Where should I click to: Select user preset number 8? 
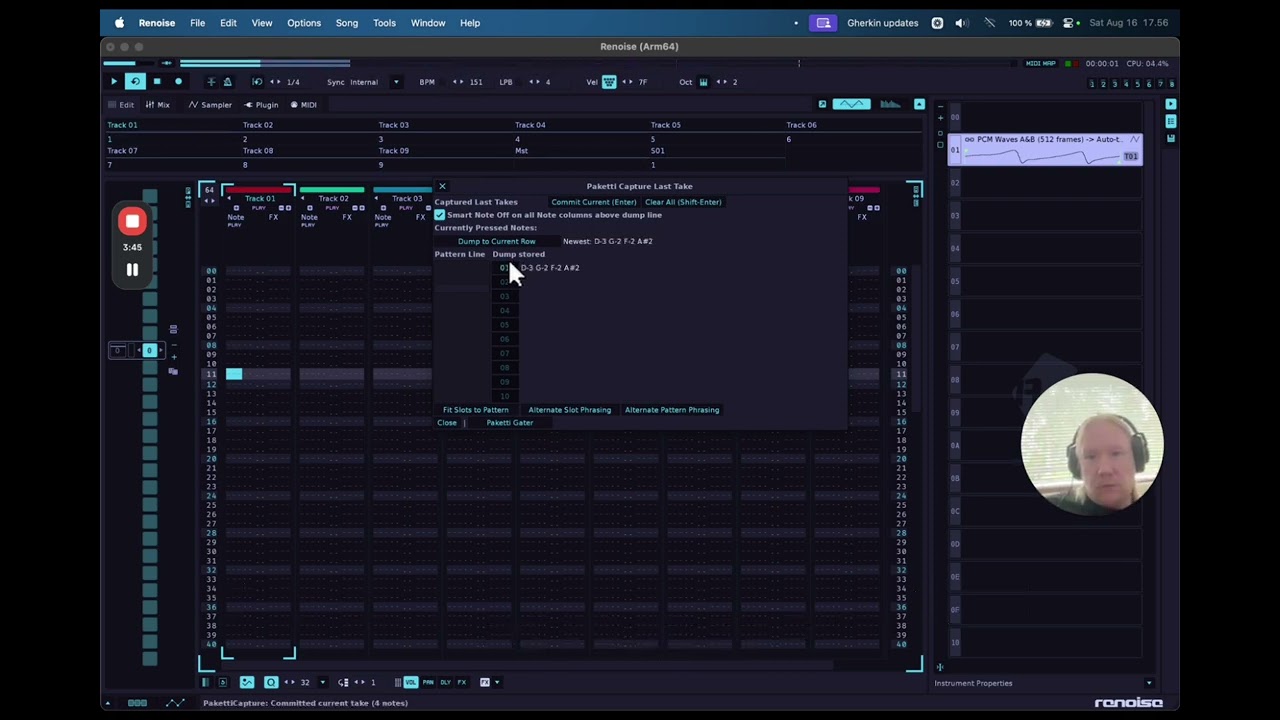(x=1171, y=84)
